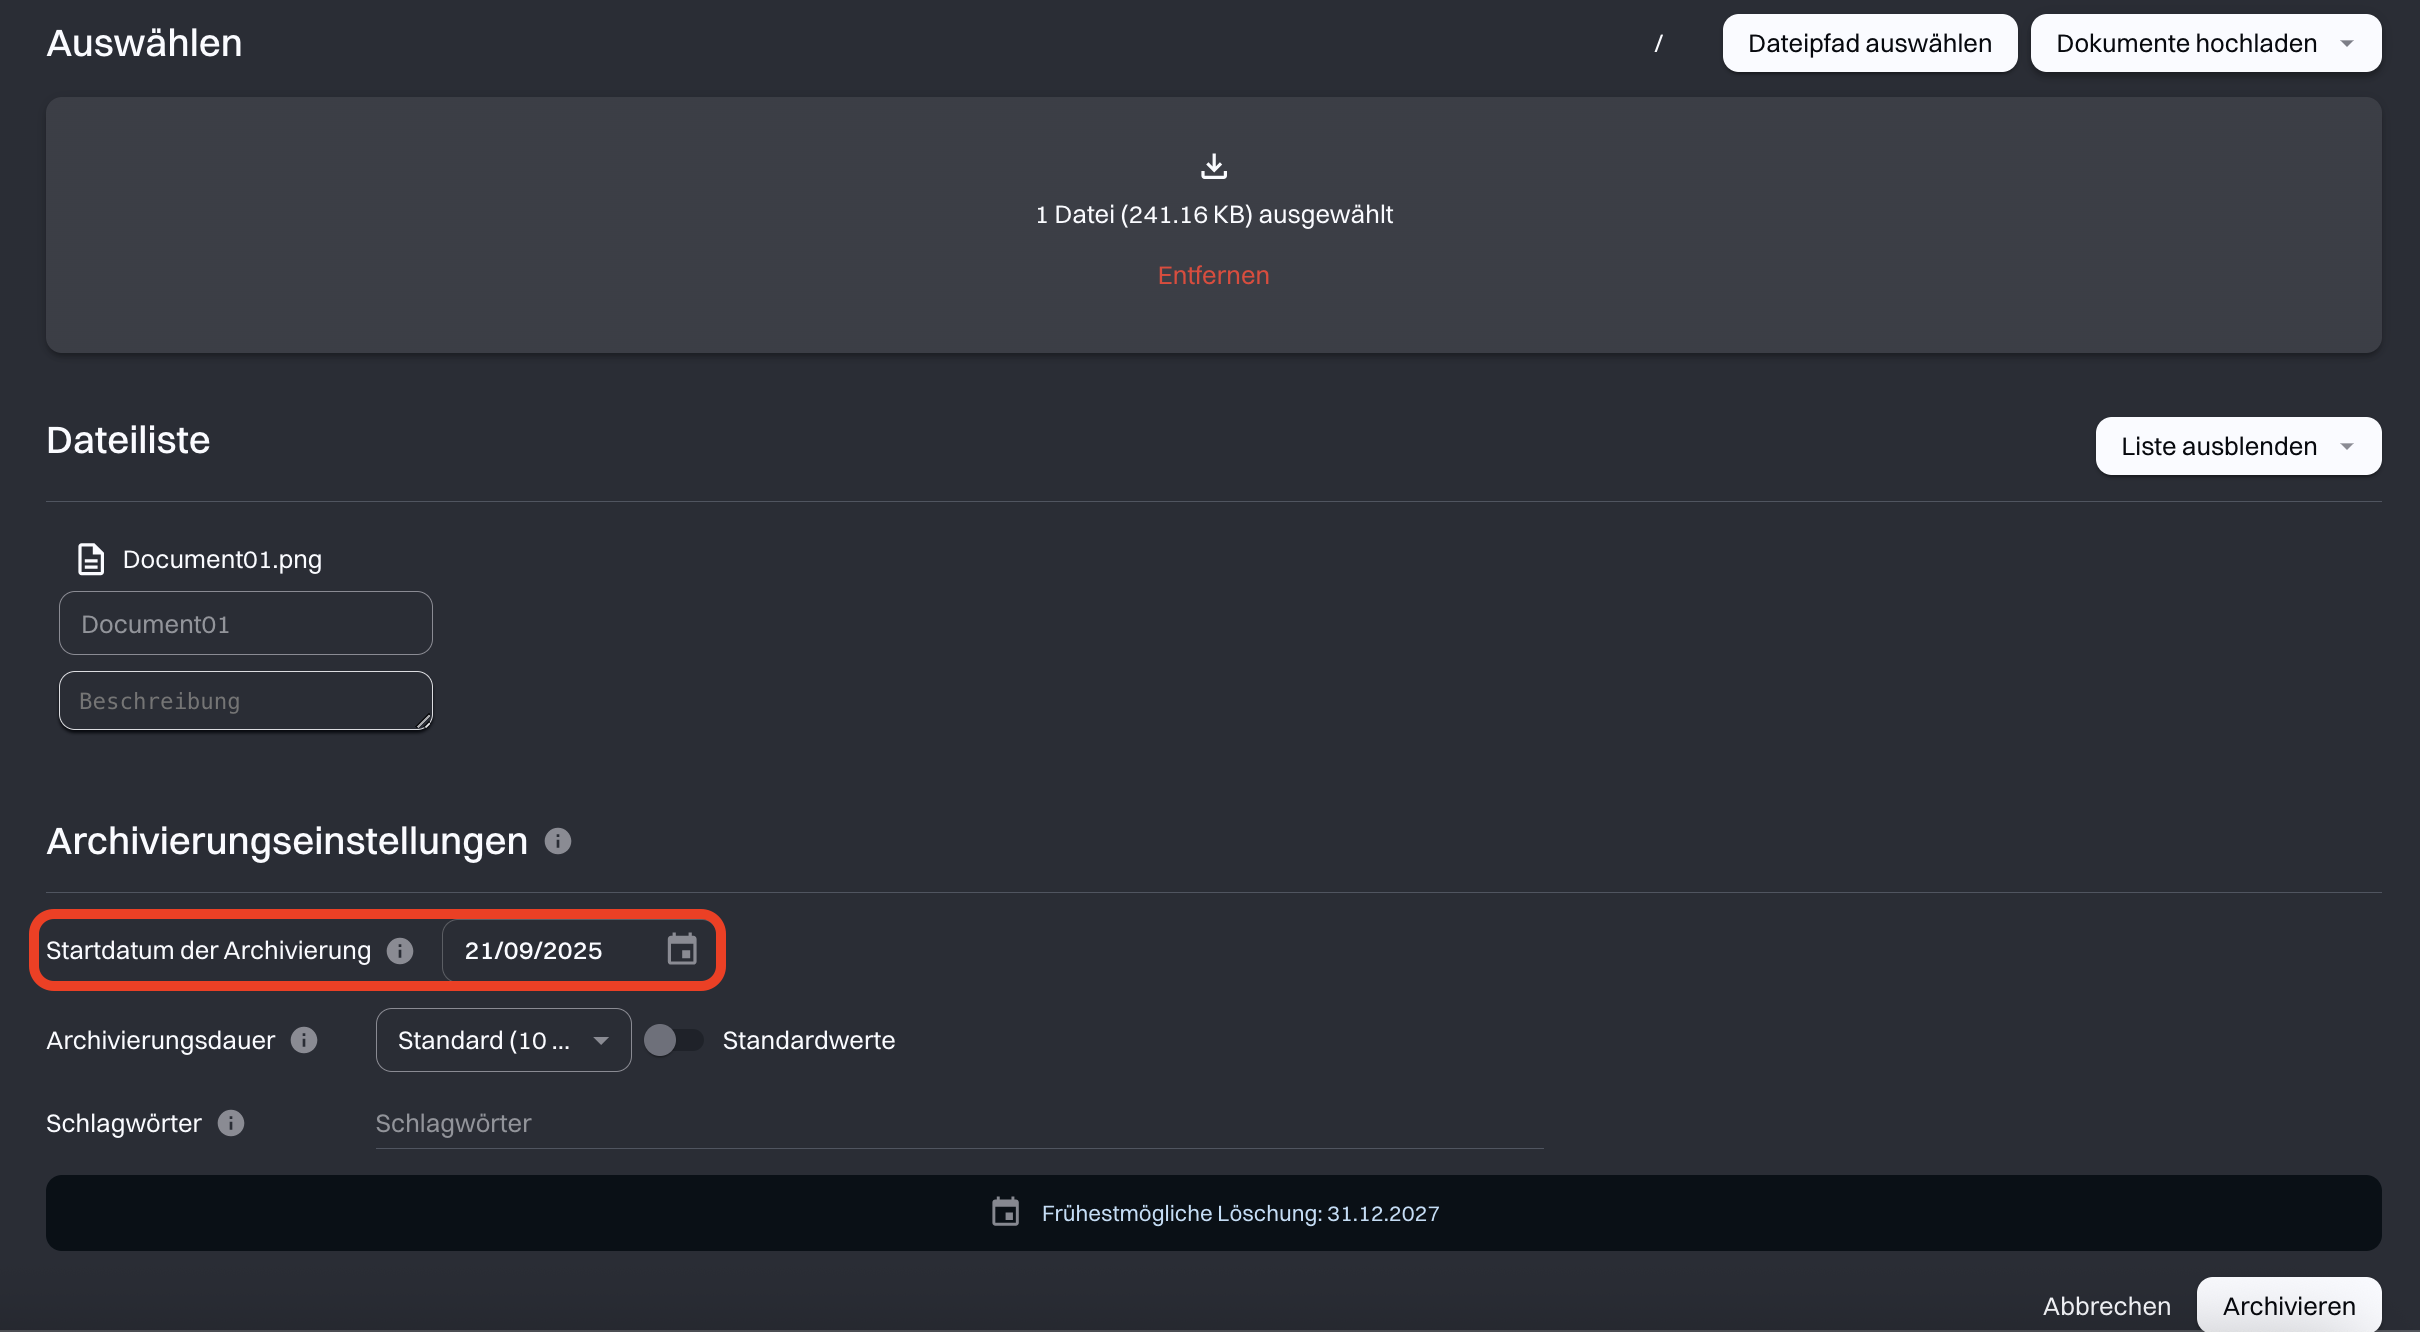Toggle the Standardwerte switch
This screenshot has height=1332, width=2420.
[673, 1040]
